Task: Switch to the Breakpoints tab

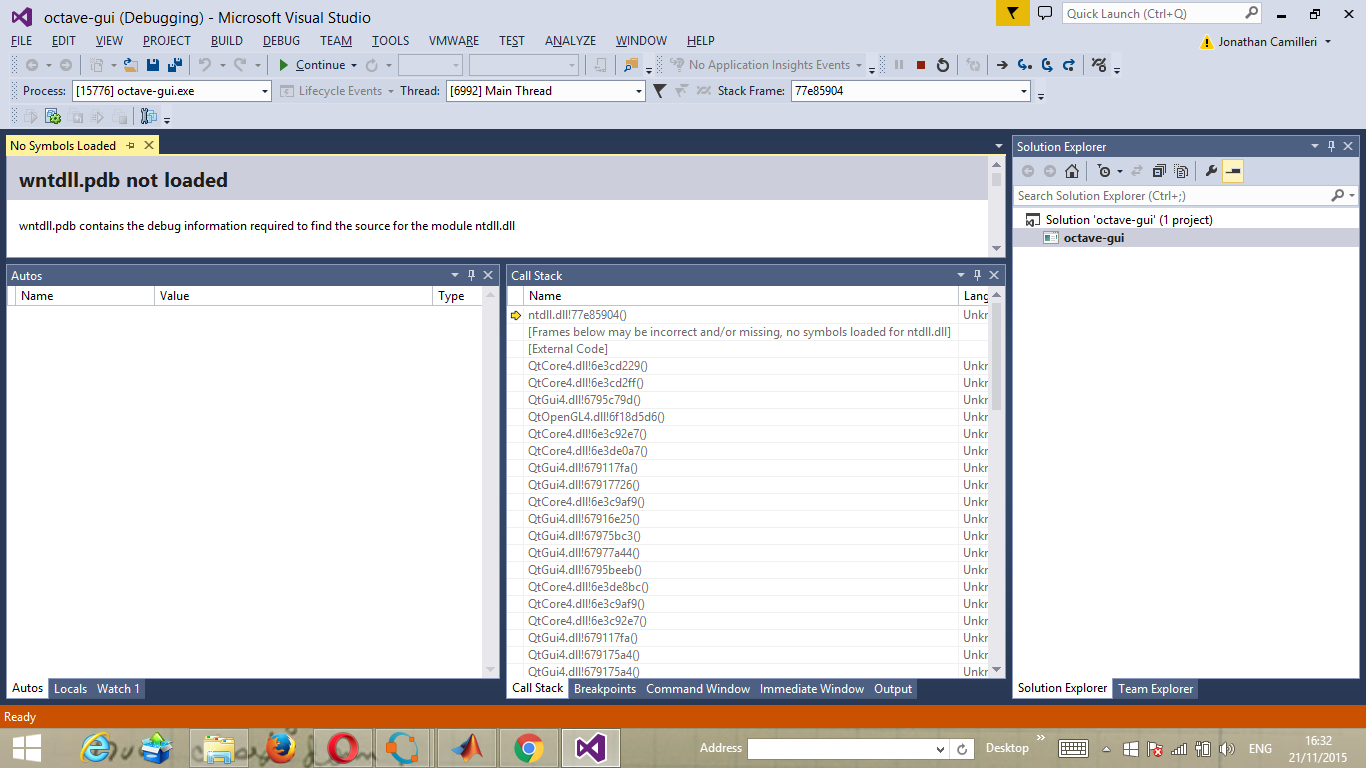Action: pos(605,689)
